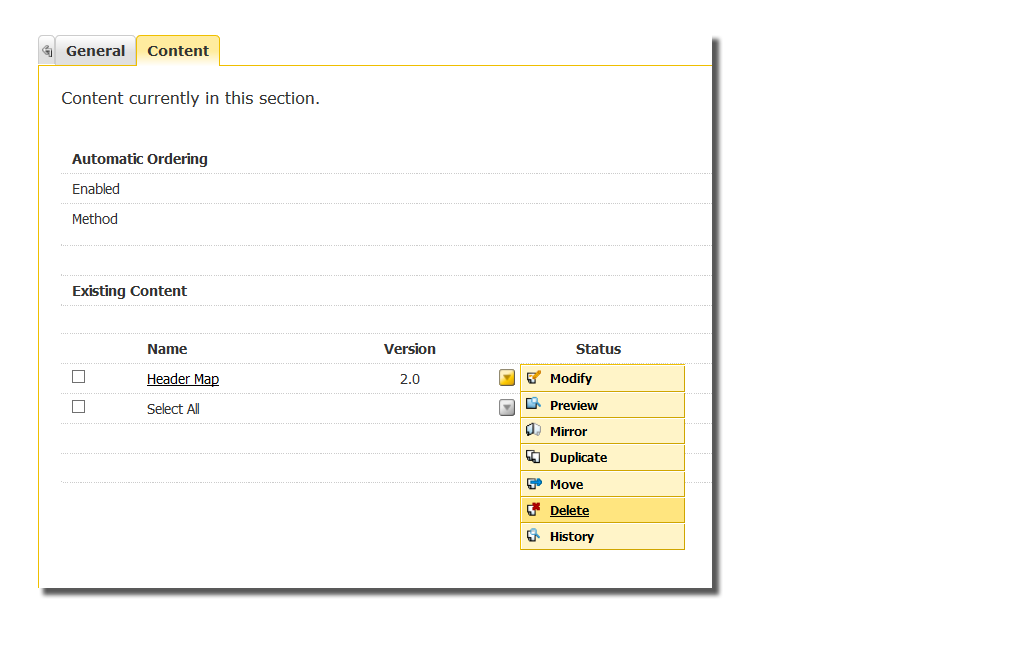The image size is (1024, 657).
Task: Collapse the yellow Header Map actions dropdown
Action: click(x=507, y=378)
